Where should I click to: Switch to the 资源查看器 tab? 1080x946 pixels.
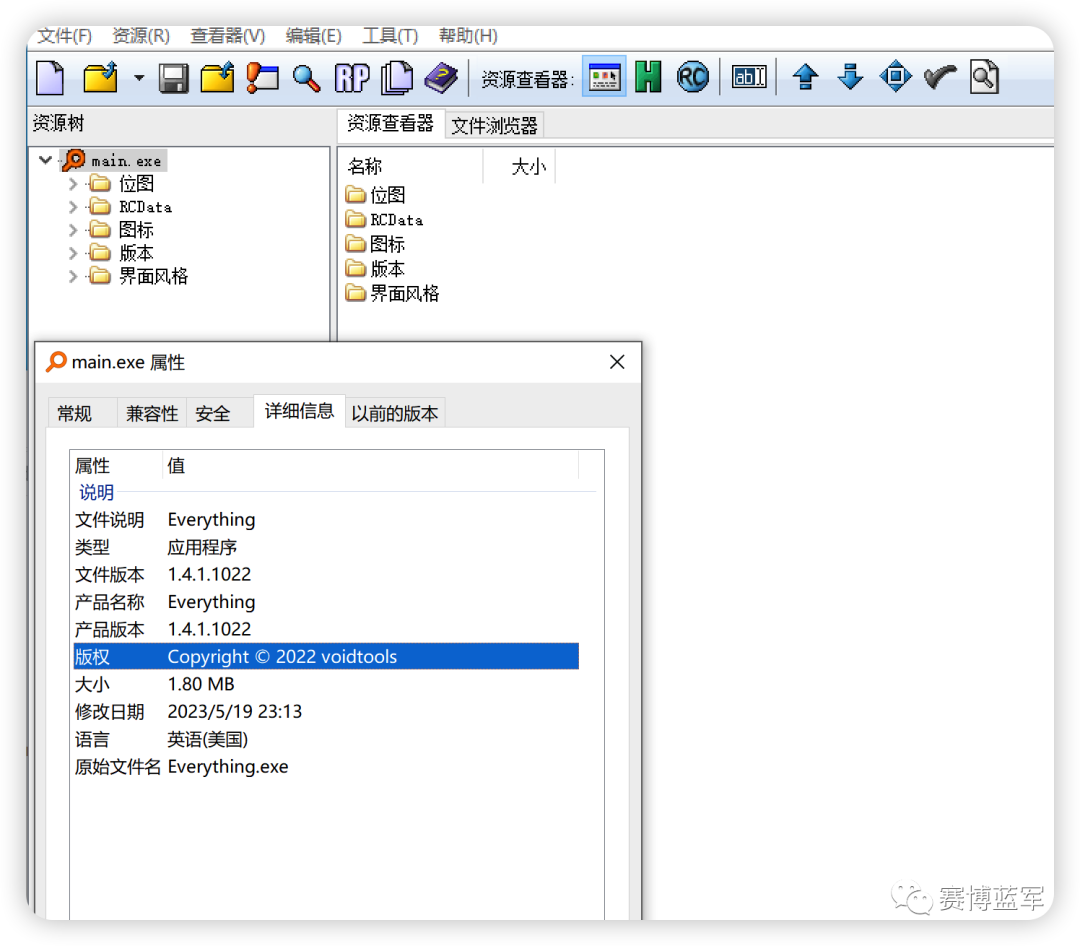[390, 123]
